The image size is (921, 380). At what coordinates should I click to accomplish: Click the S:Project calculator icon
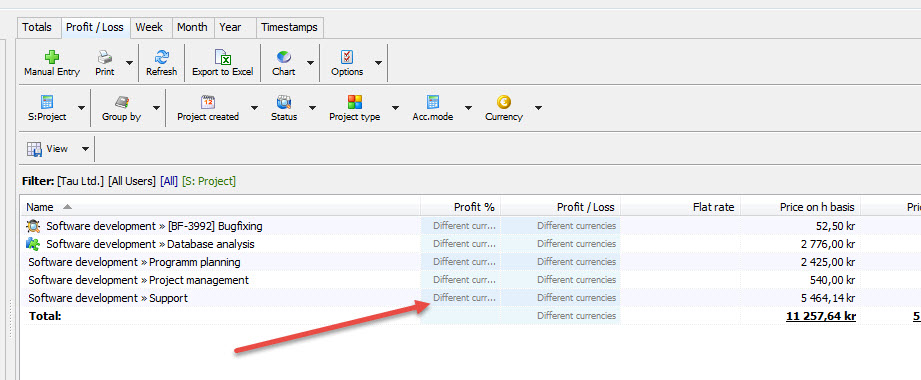coord(47,102)
